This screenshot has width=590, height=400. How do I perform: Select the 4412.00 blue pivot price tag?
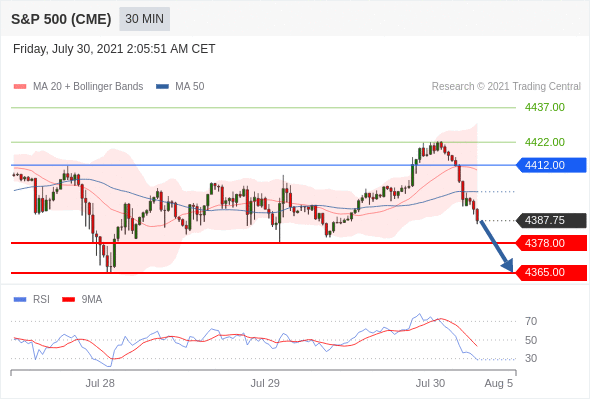pos(551,165)
